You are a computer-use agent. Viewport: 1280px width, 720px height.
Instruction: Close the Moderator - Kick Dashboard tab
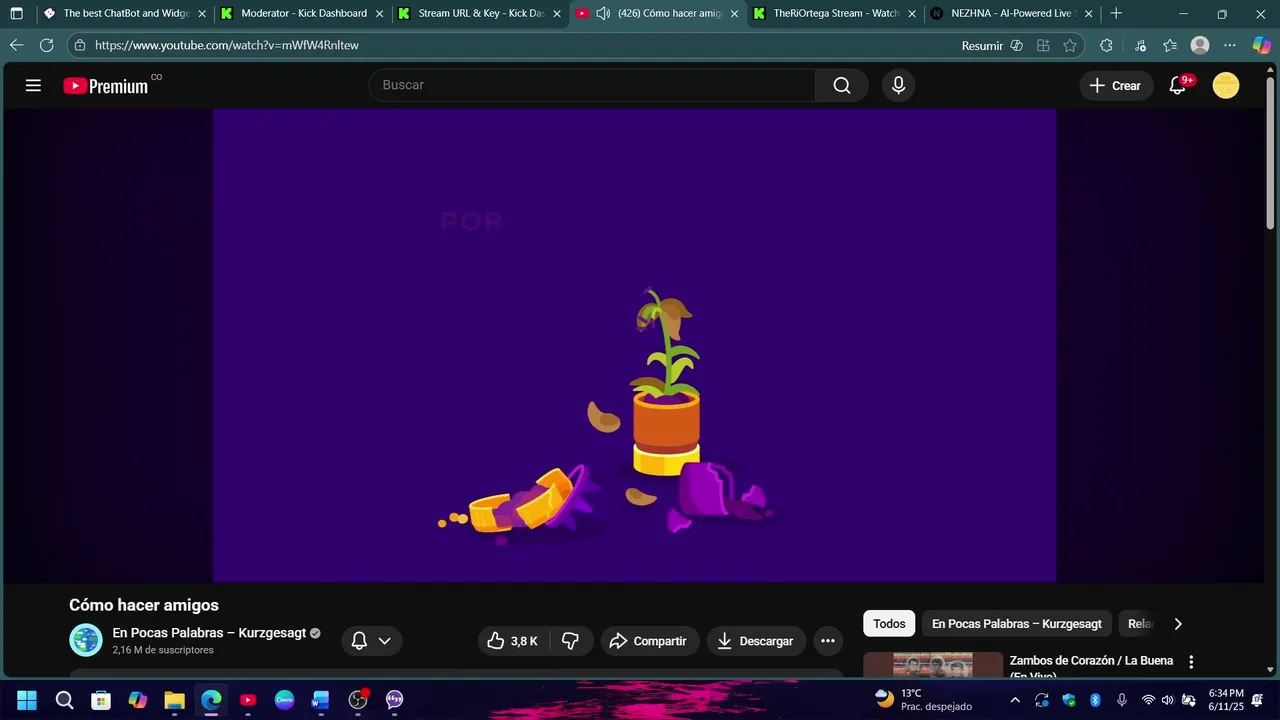[x=379, y=14]
